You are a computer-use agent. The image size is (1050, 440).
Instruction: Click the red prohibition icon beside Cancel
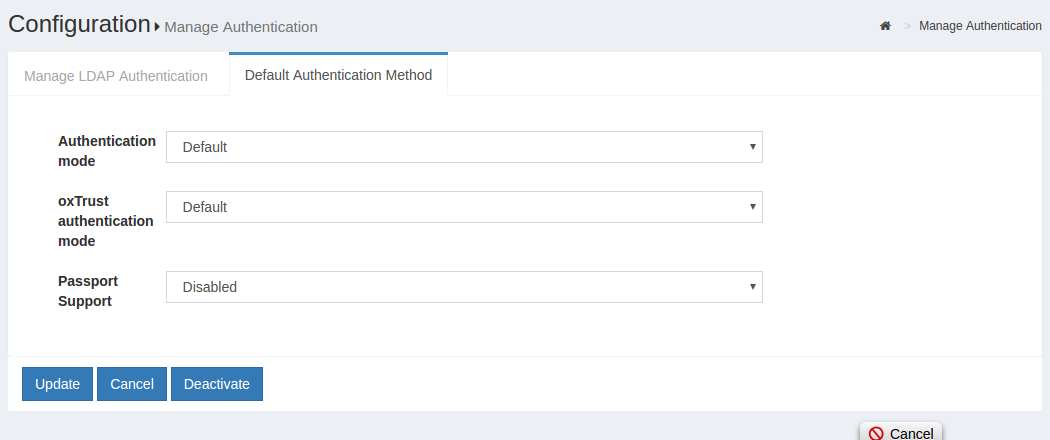click(876, 433)
